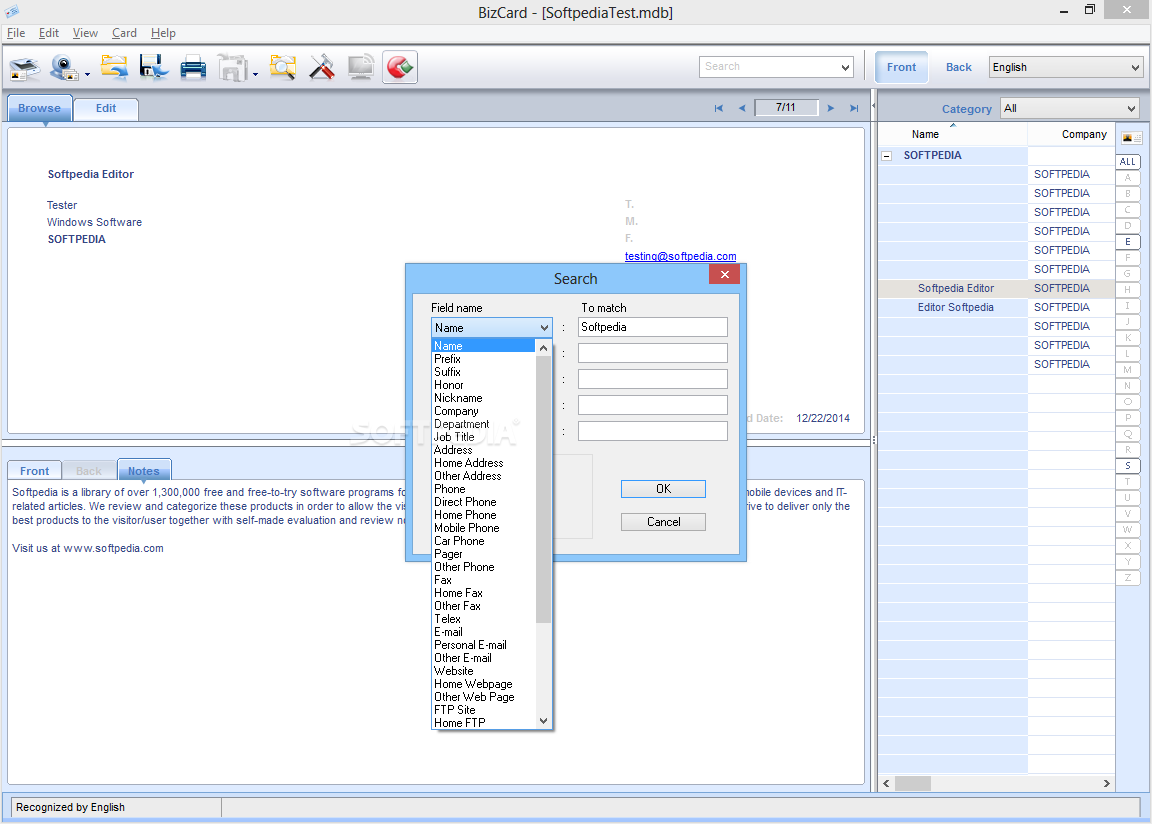
Task: Open the export icon dropdown arrow
Action: tap(256, 74)
